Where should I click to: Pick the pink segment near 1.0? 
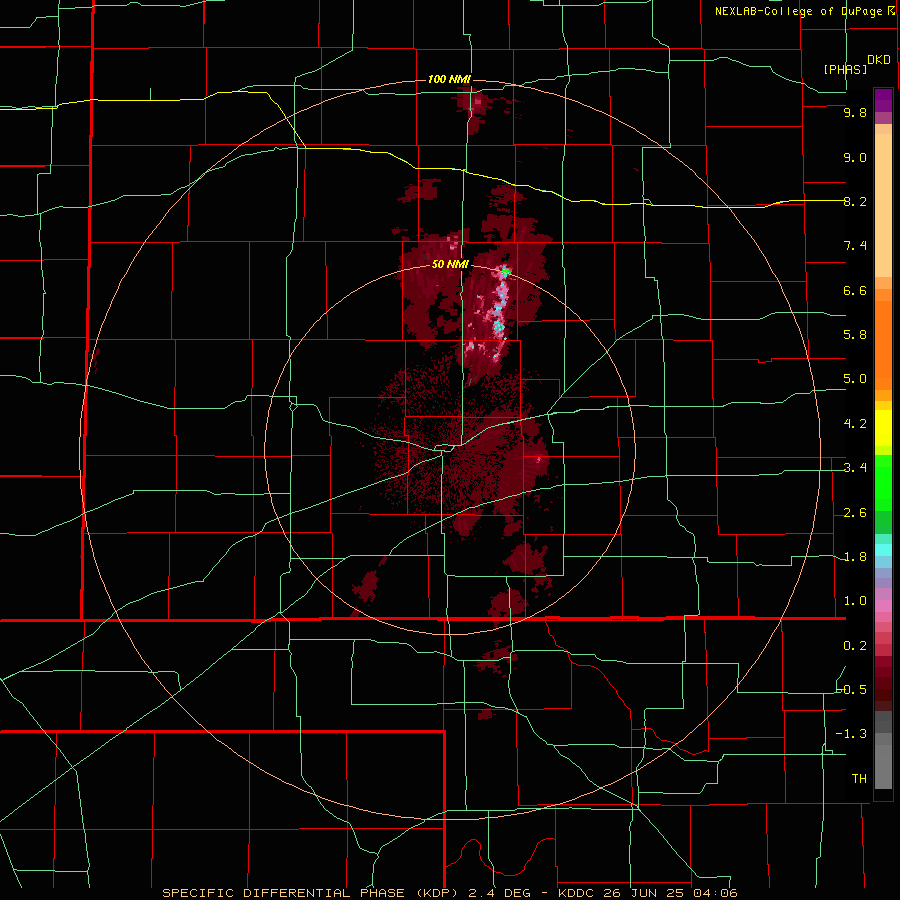pyautogui.click(x=883, y=606)
